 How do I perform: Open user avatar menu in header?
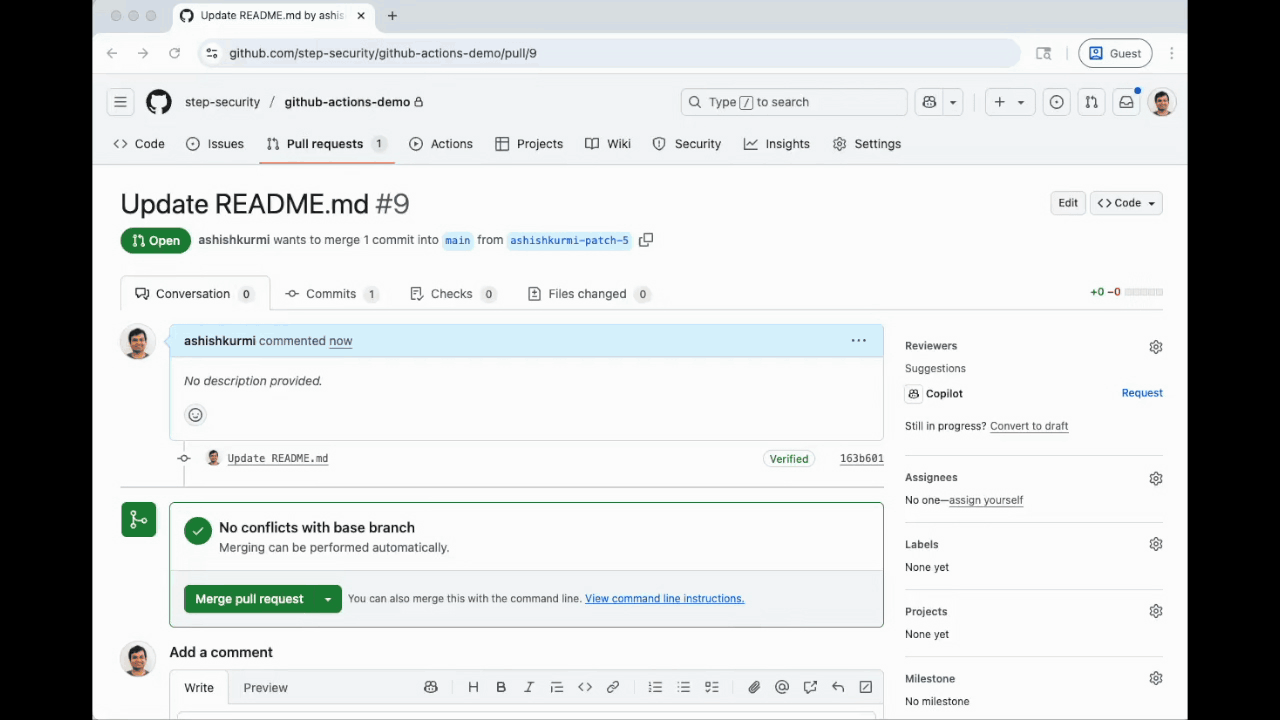pos(1162,102)
